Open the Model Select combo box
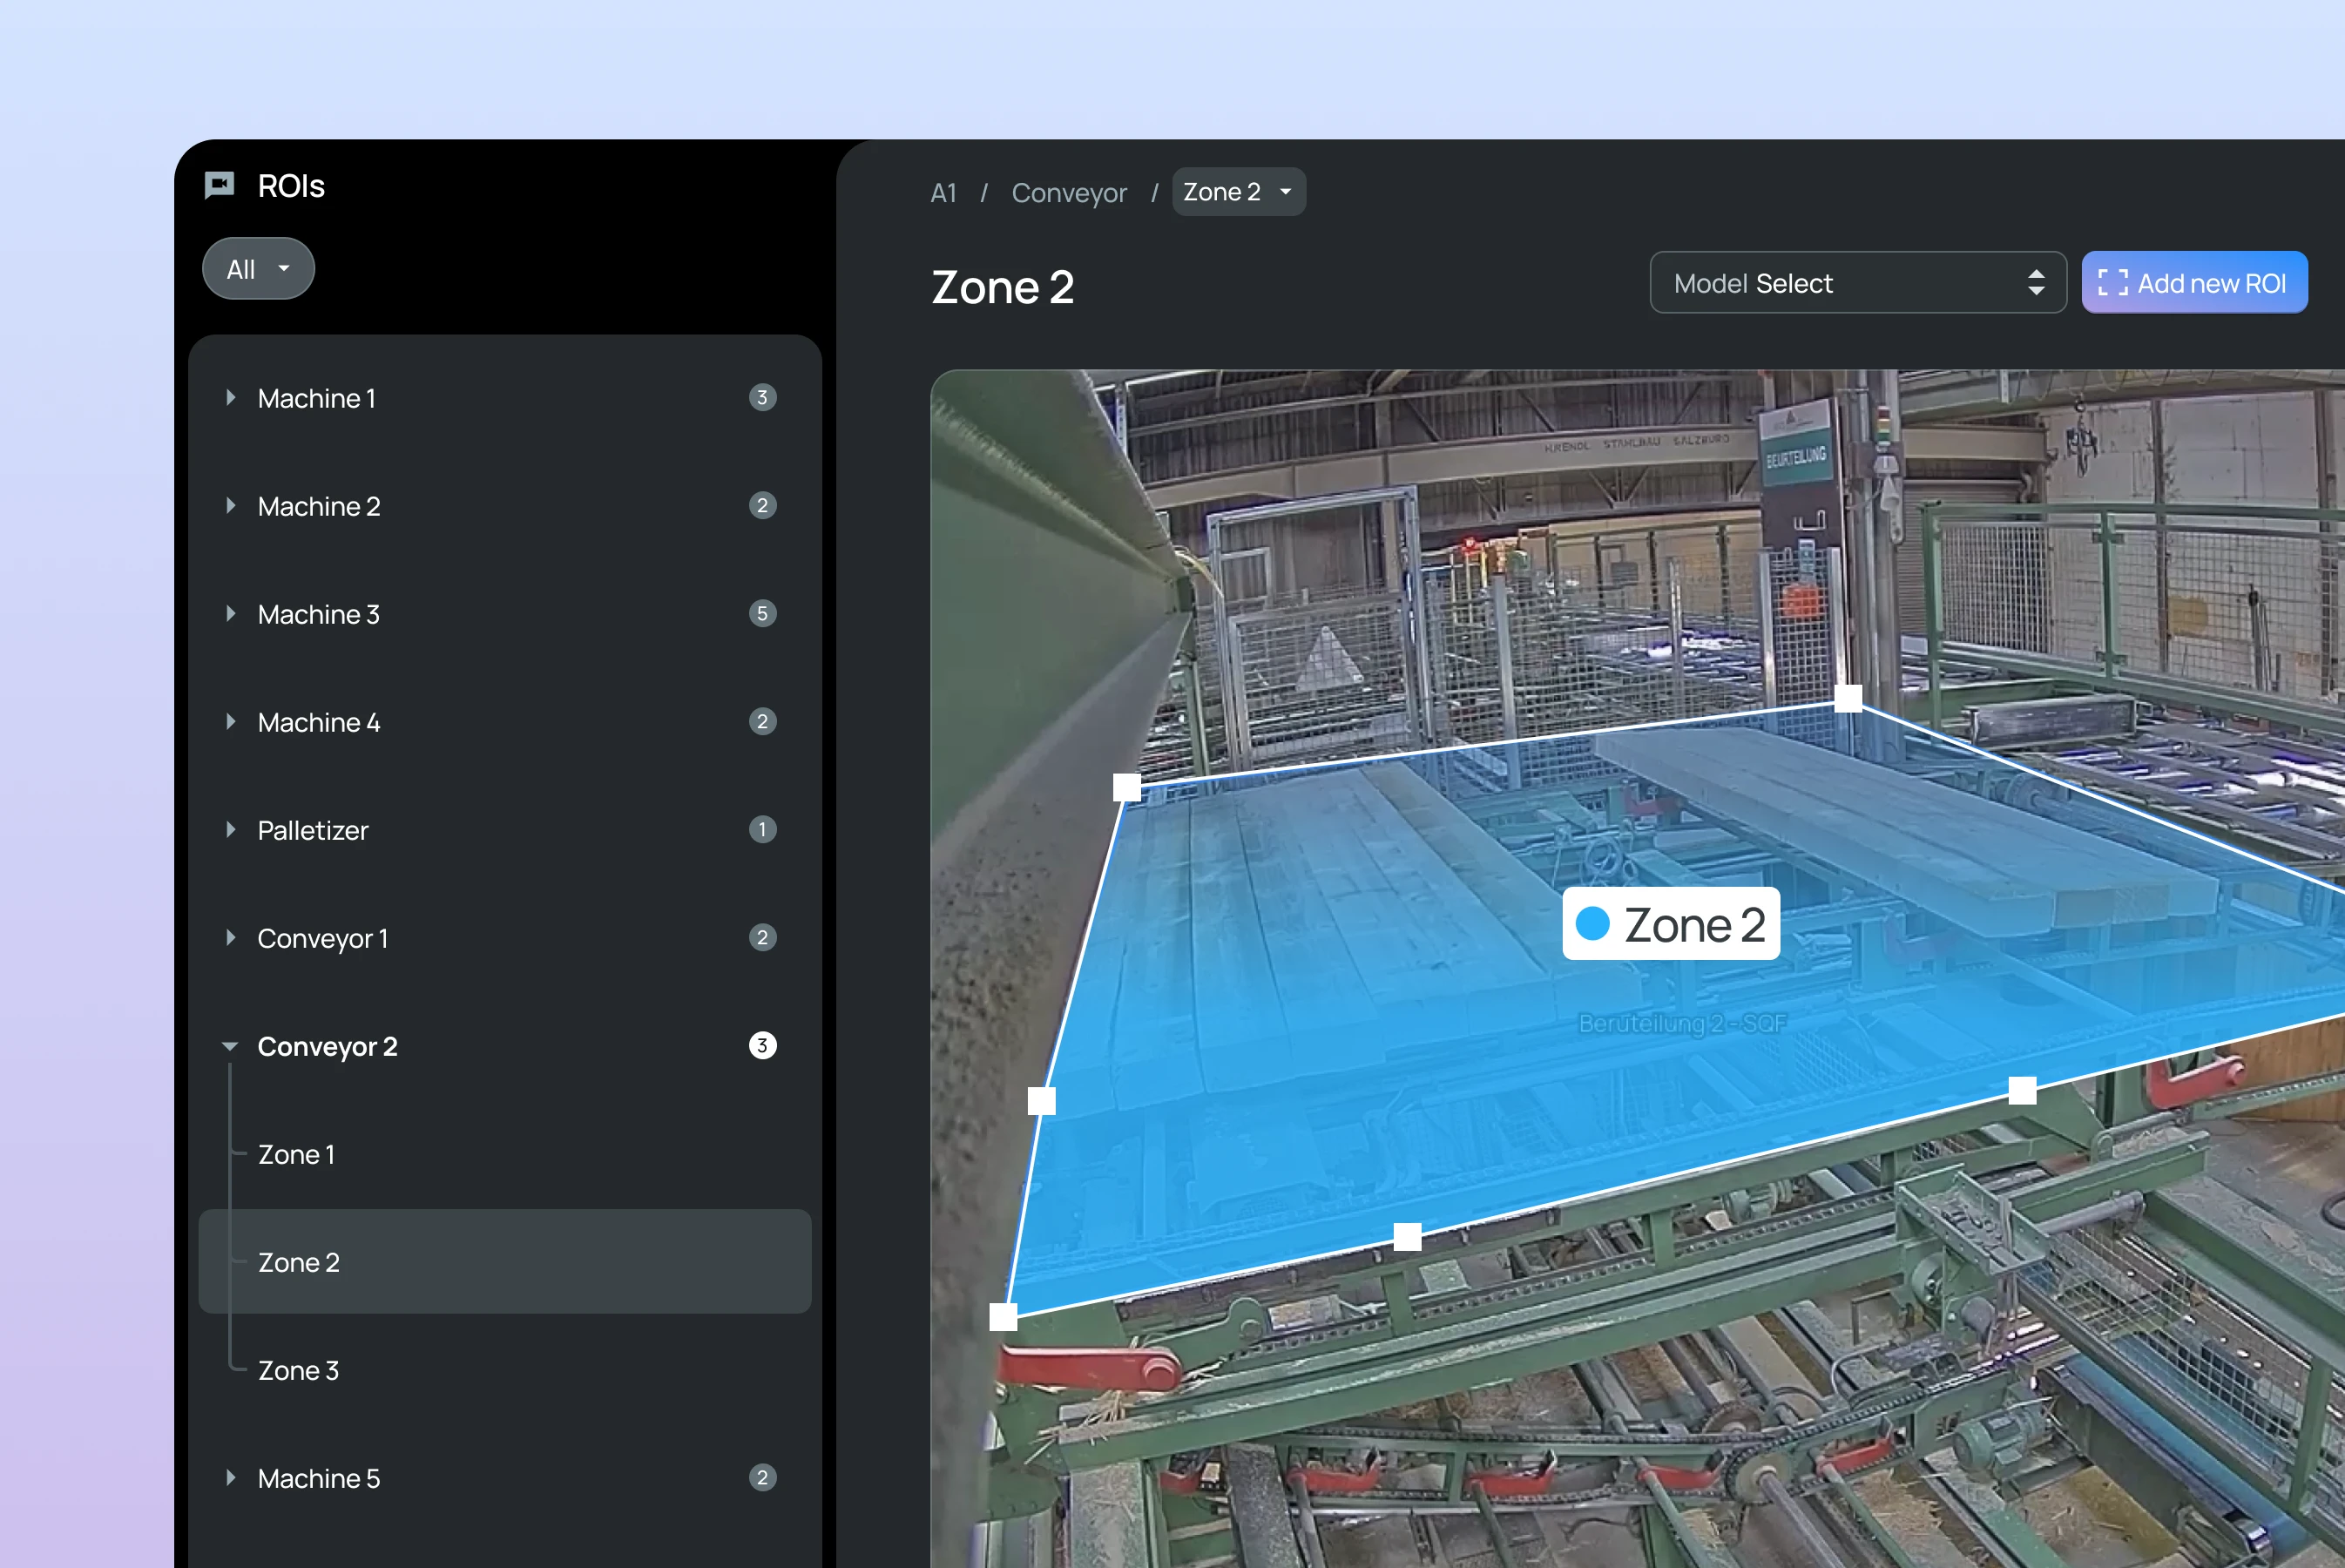Screen dimensions: 2345x1568 coord(1857,283)
